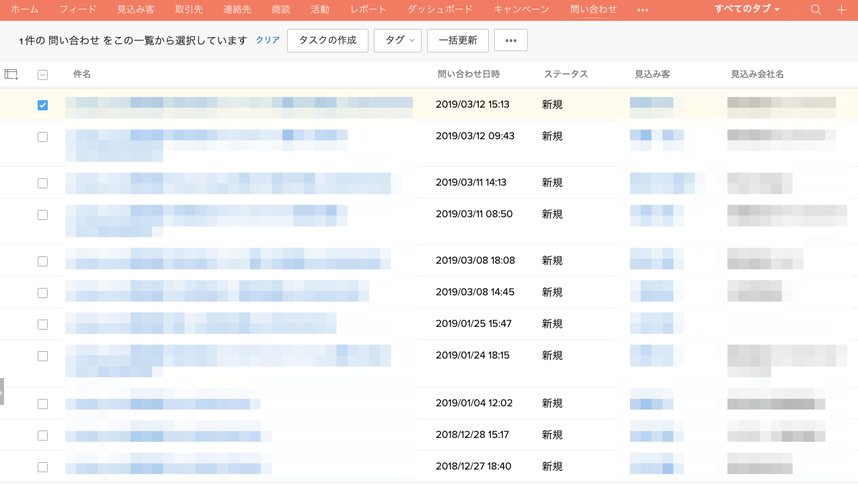Switch to the 見込み客 tab

point(135,10)
